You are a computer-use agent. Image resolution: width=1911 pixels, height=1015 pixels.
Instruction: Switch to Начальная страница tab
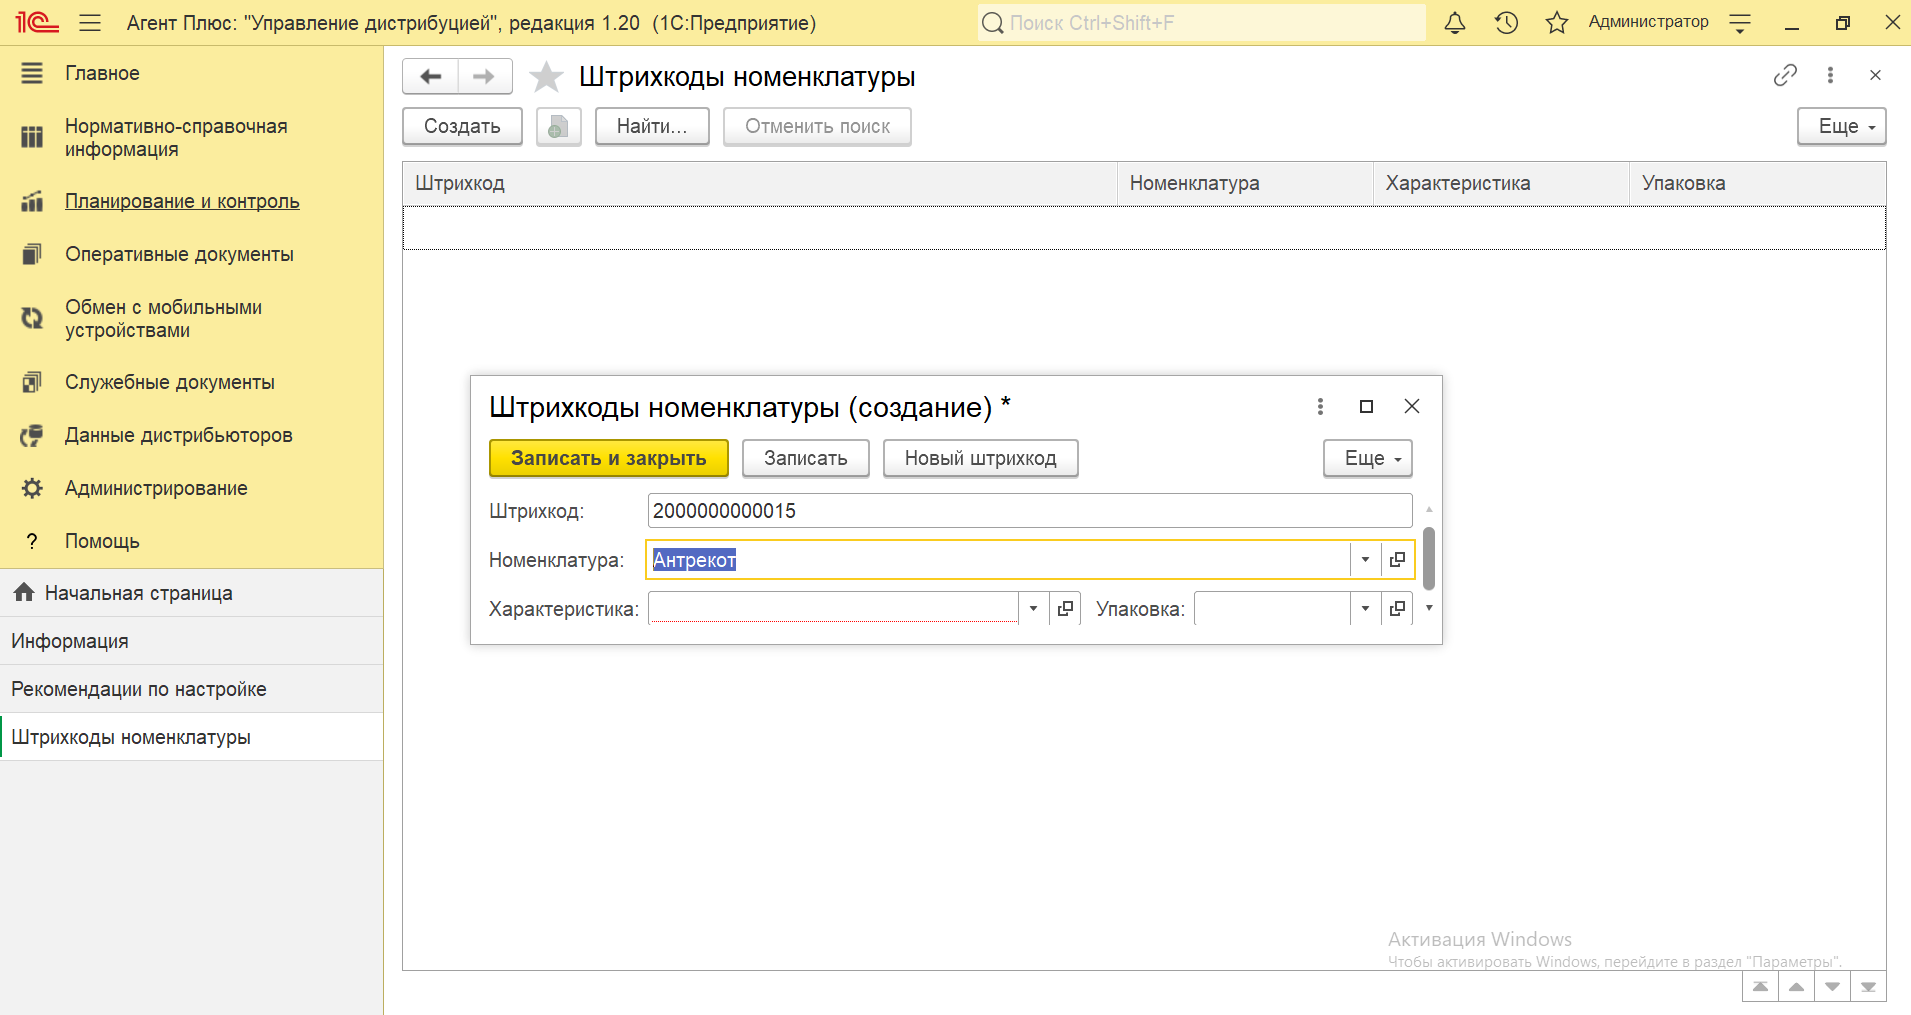pyautogui.click(x=138, y=593)
